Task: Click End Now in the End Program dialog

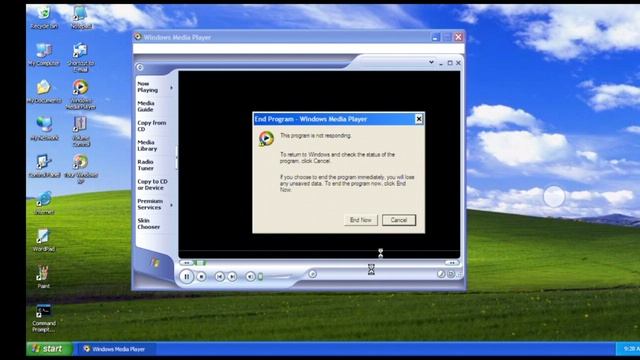Action: [361, 220]
